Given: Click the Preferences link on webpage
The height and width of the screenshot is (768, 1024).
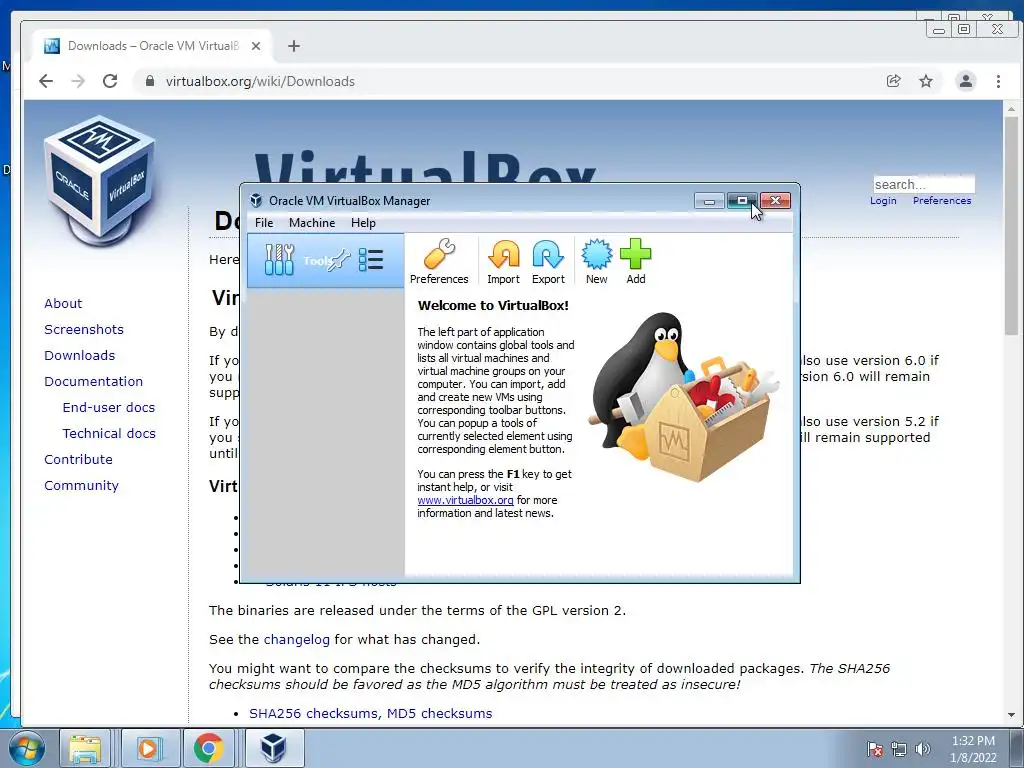Looking at the screenshot, I should 942,201.
